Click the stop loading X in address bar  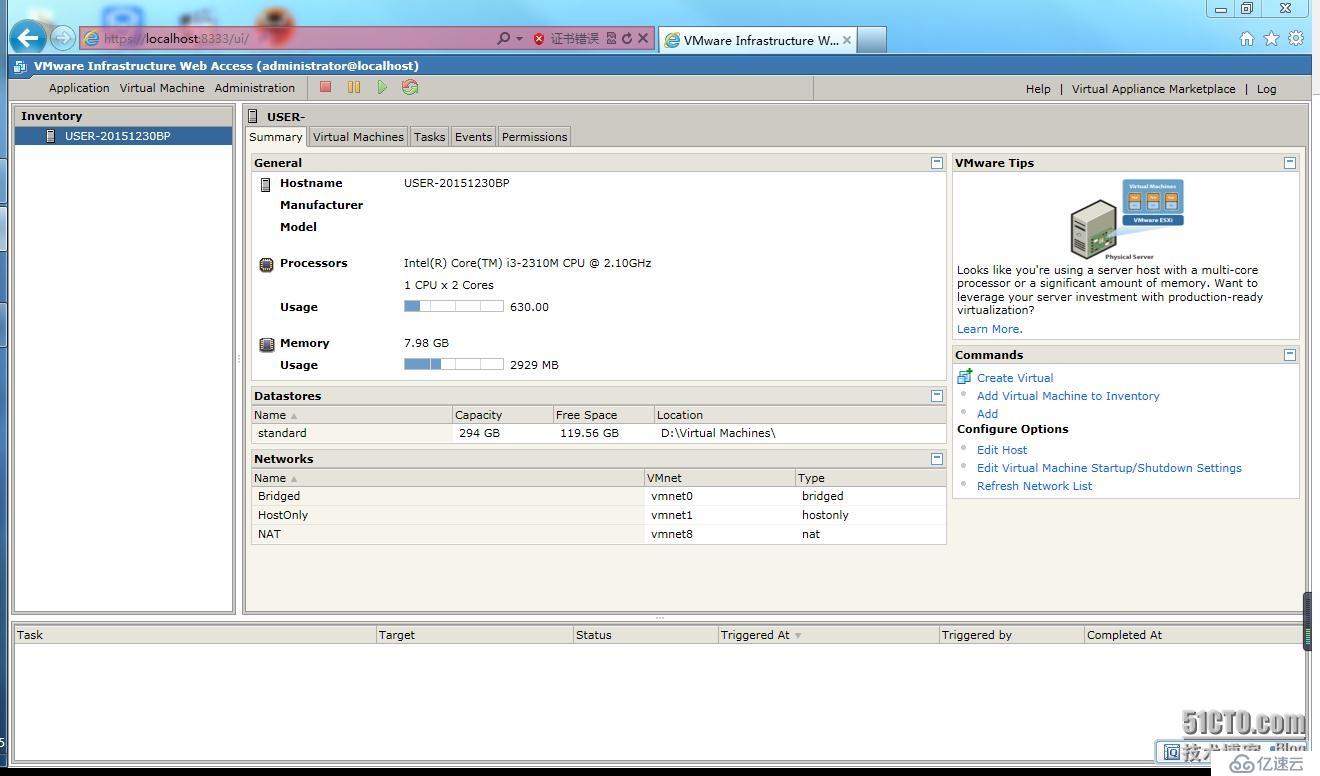[x=643, y=38]
